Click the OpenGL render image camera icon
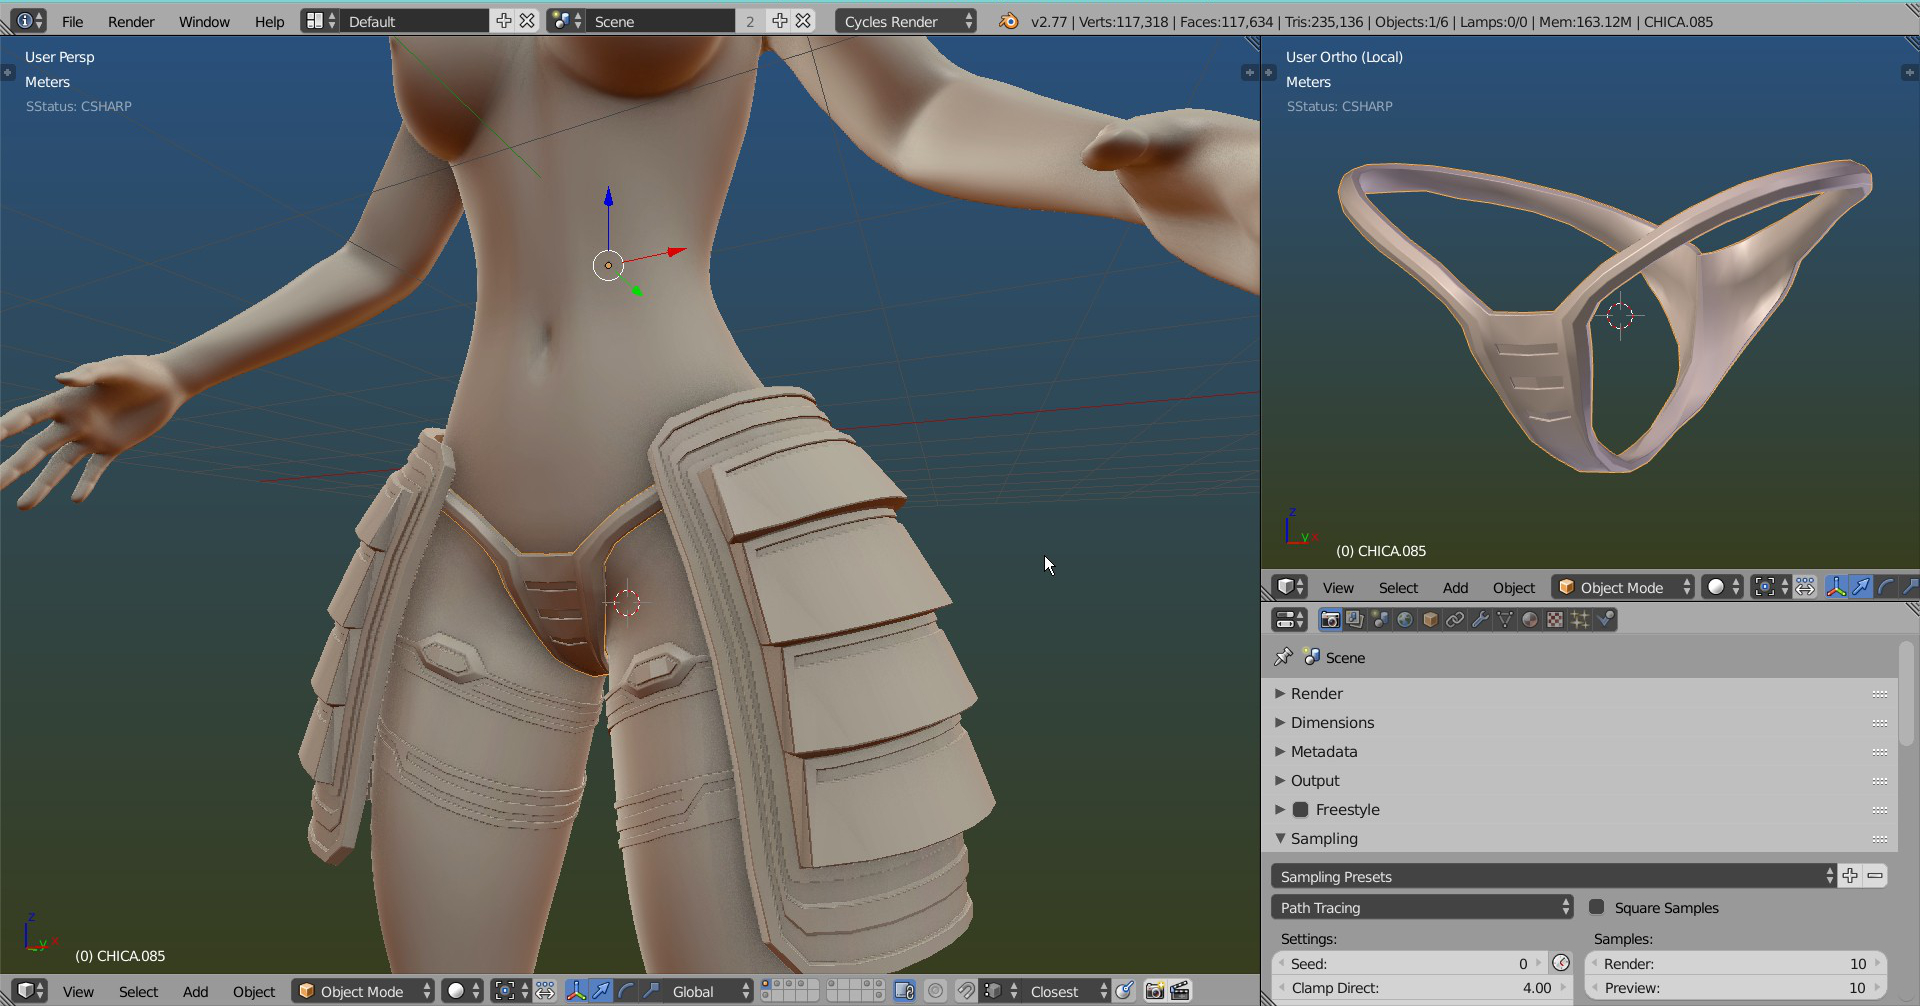This screenshot has width=1920, height=1006. coord(1155,991)
